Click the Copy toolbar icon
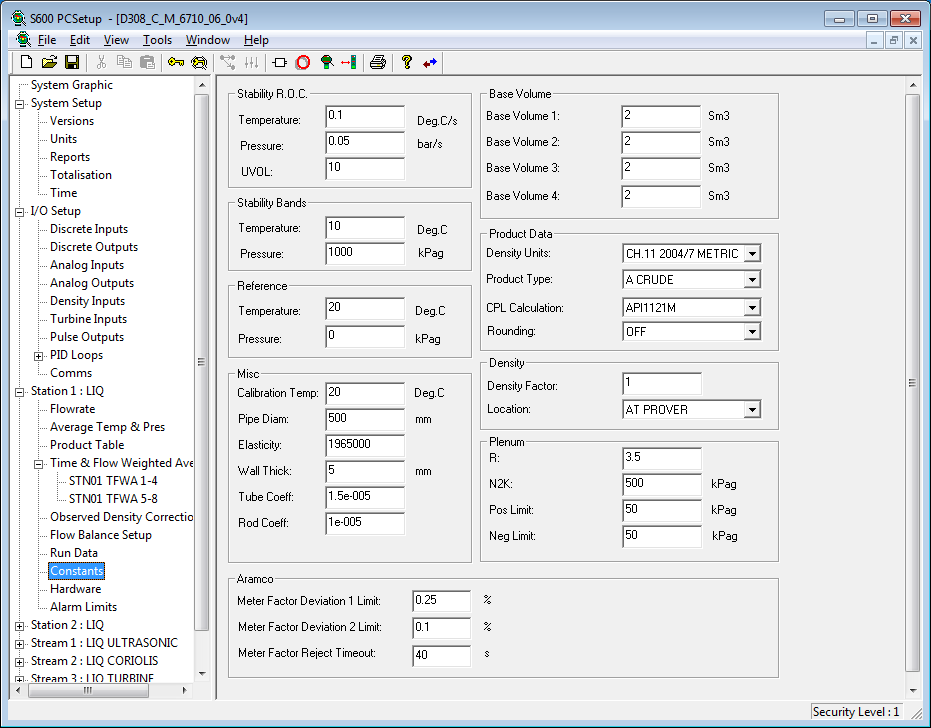Viewport: 931px width, 728px height. coord(124,62)
